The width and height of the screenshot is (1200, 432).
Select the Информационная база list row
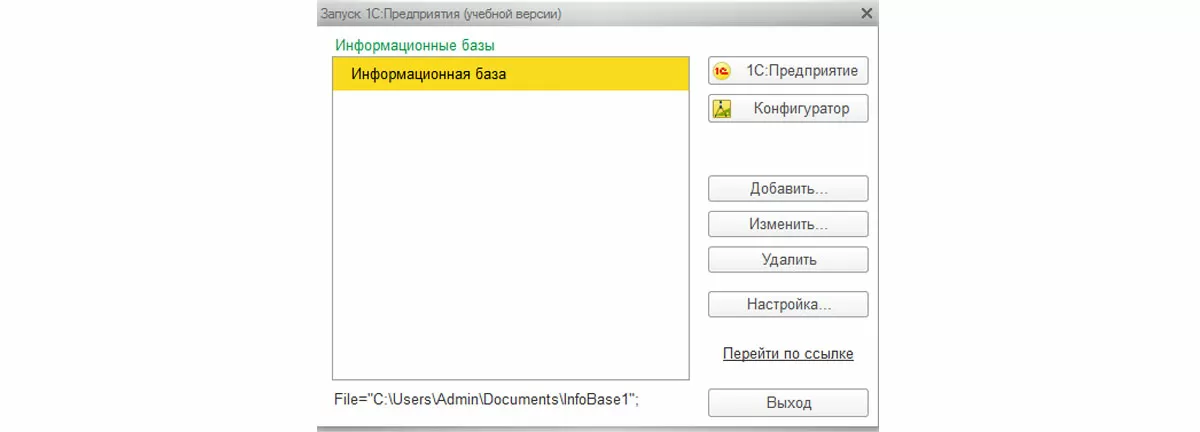(x=511, y=74)
